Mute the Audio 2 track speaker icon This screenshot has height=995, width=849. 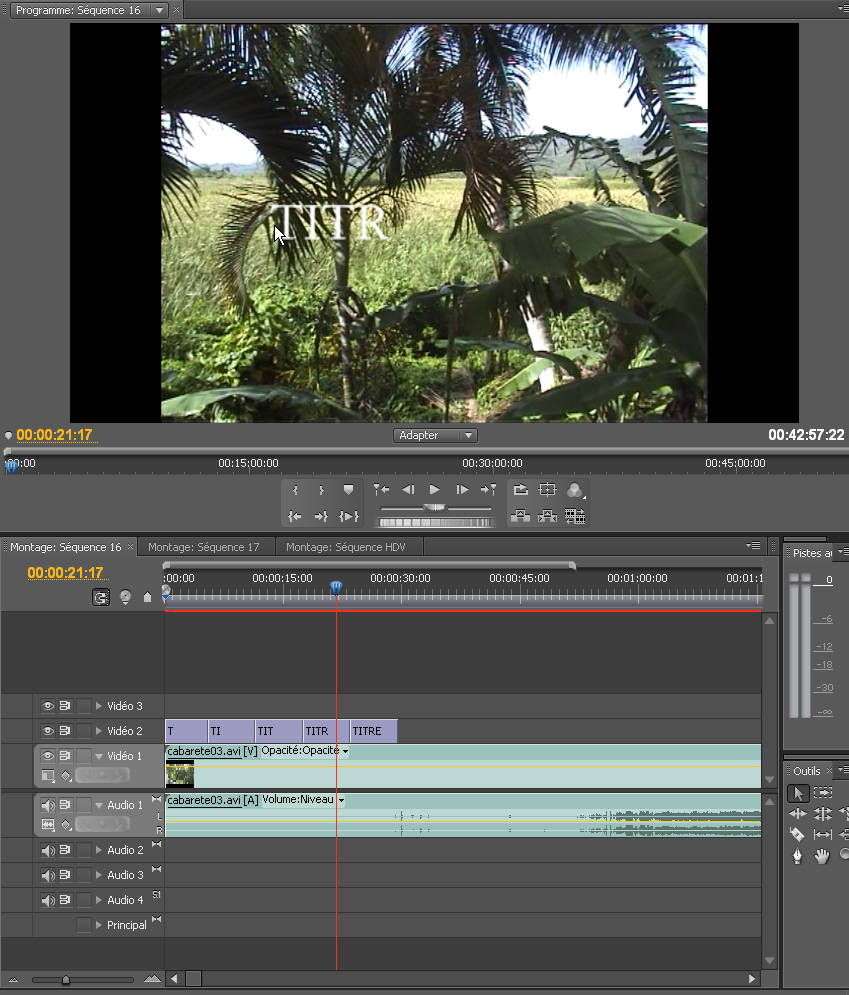click(47, 850)
